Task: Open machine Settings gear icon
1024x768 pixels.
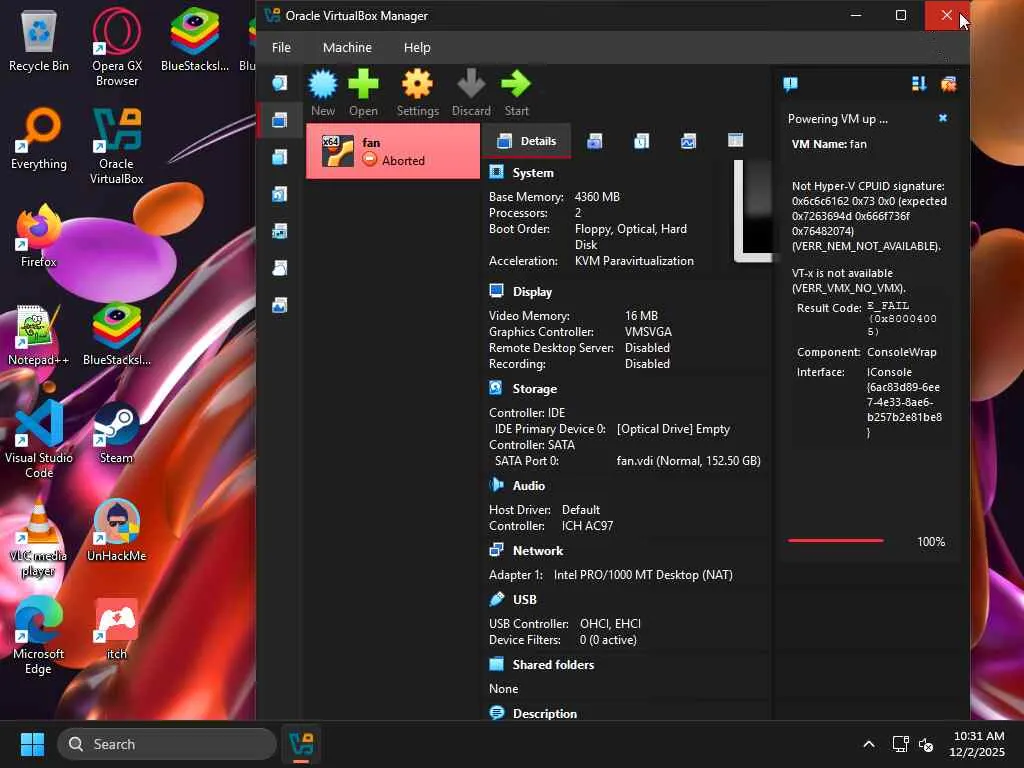Action: 417,93
